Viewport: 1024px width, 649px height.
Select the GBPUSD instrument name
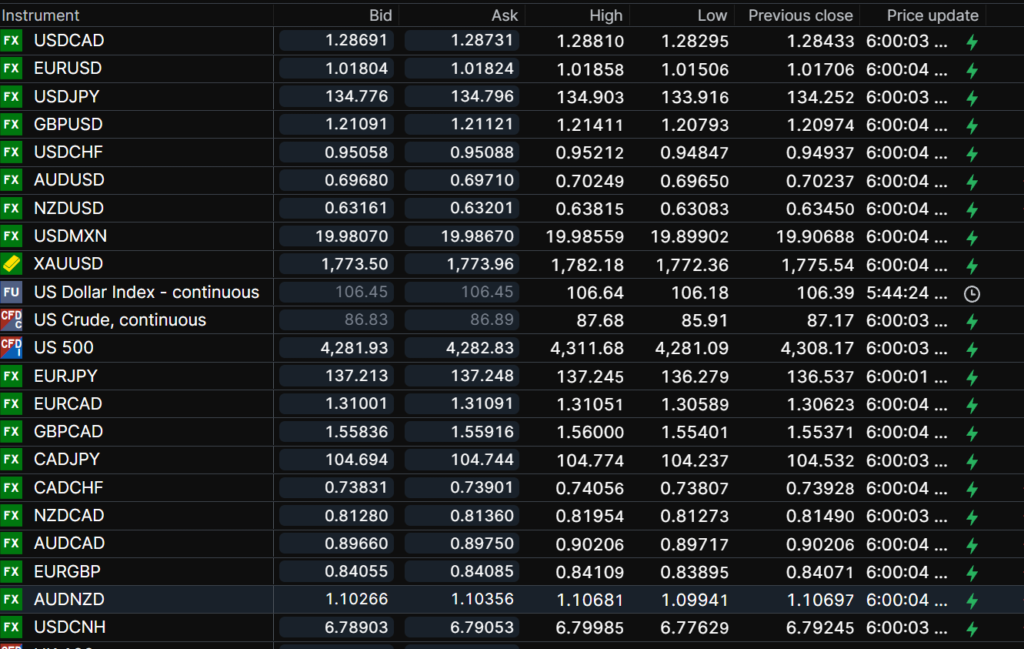68,124
